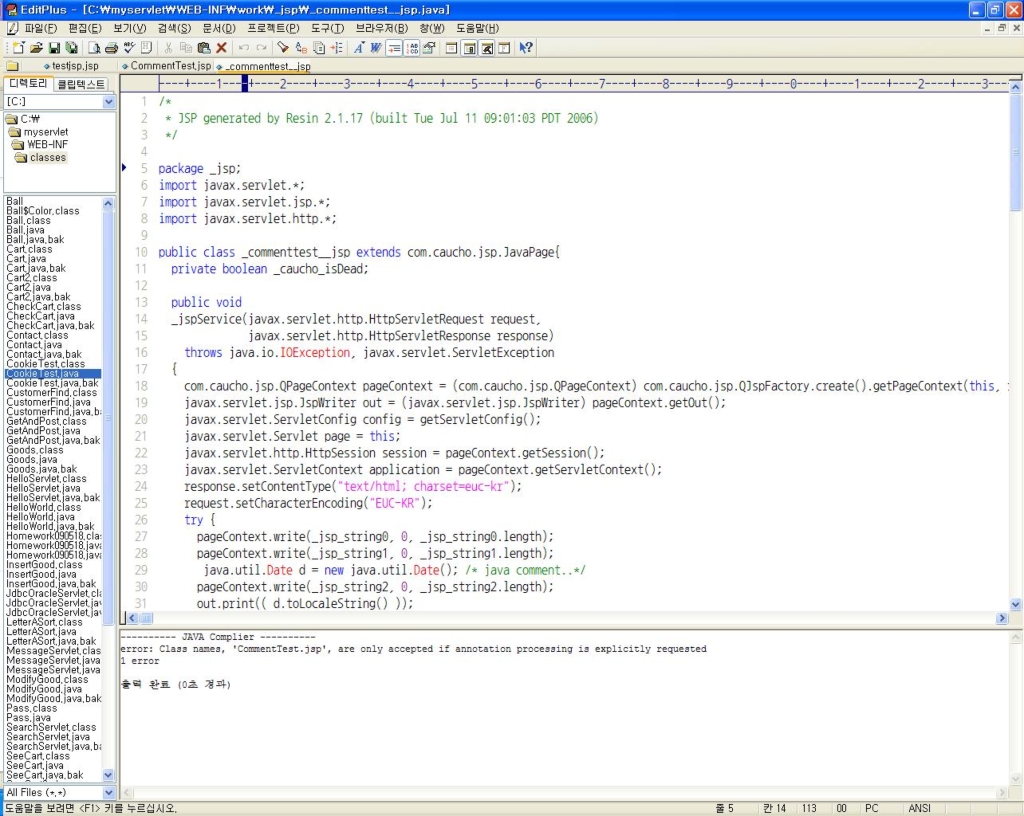
Task: Switch to the CommentTest.jsp document tab
Action: [167, 66]
